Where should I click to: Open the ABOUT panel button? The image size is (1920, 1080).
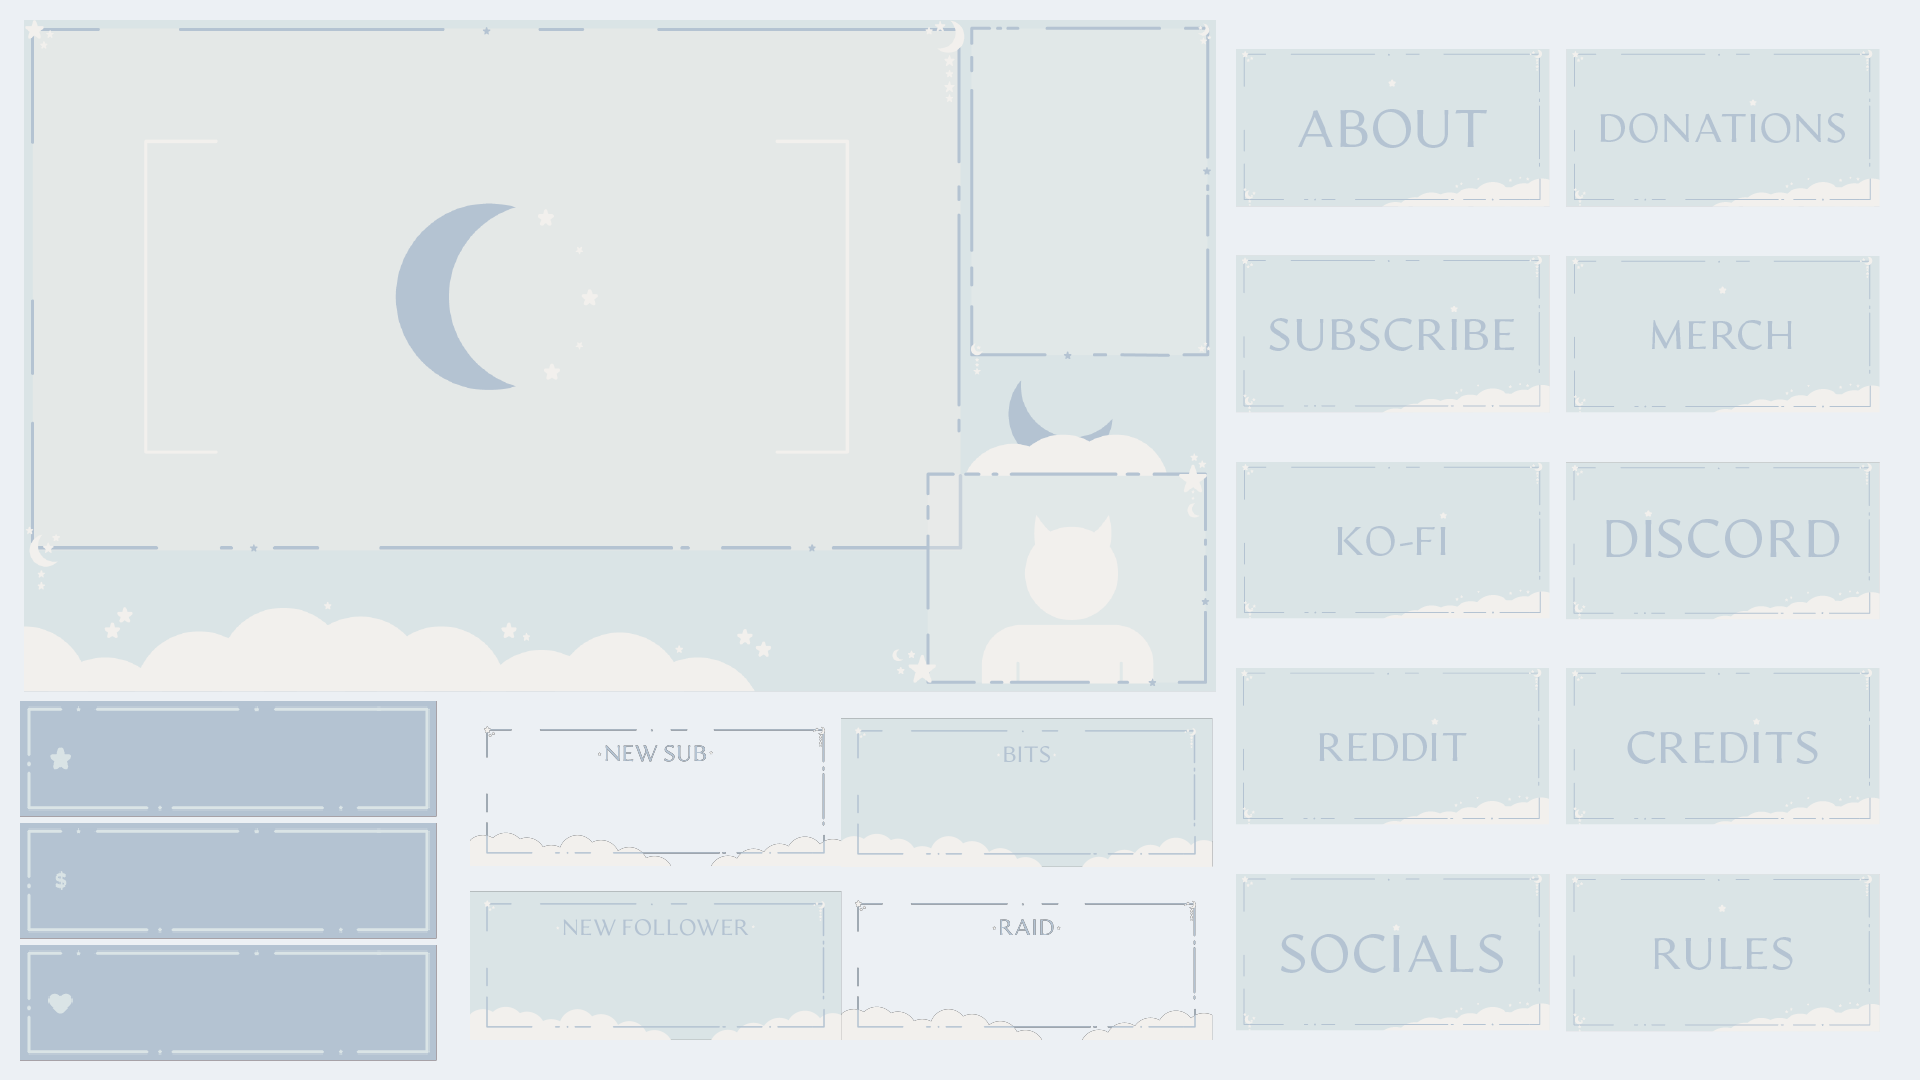tap(1391, 127)
